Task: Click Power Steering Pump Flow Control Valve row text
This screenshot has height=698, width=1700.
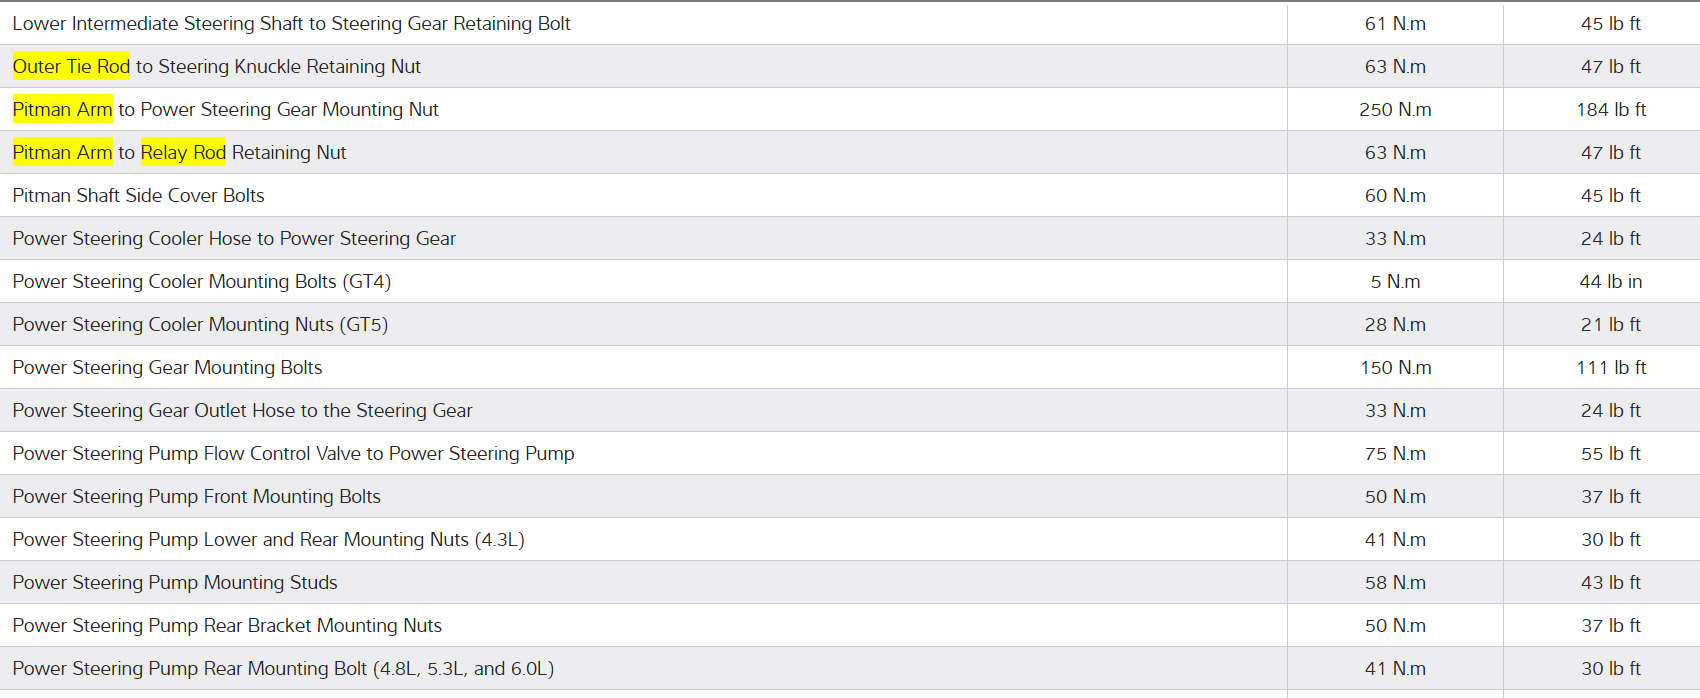Action: (x=293, y=453)
